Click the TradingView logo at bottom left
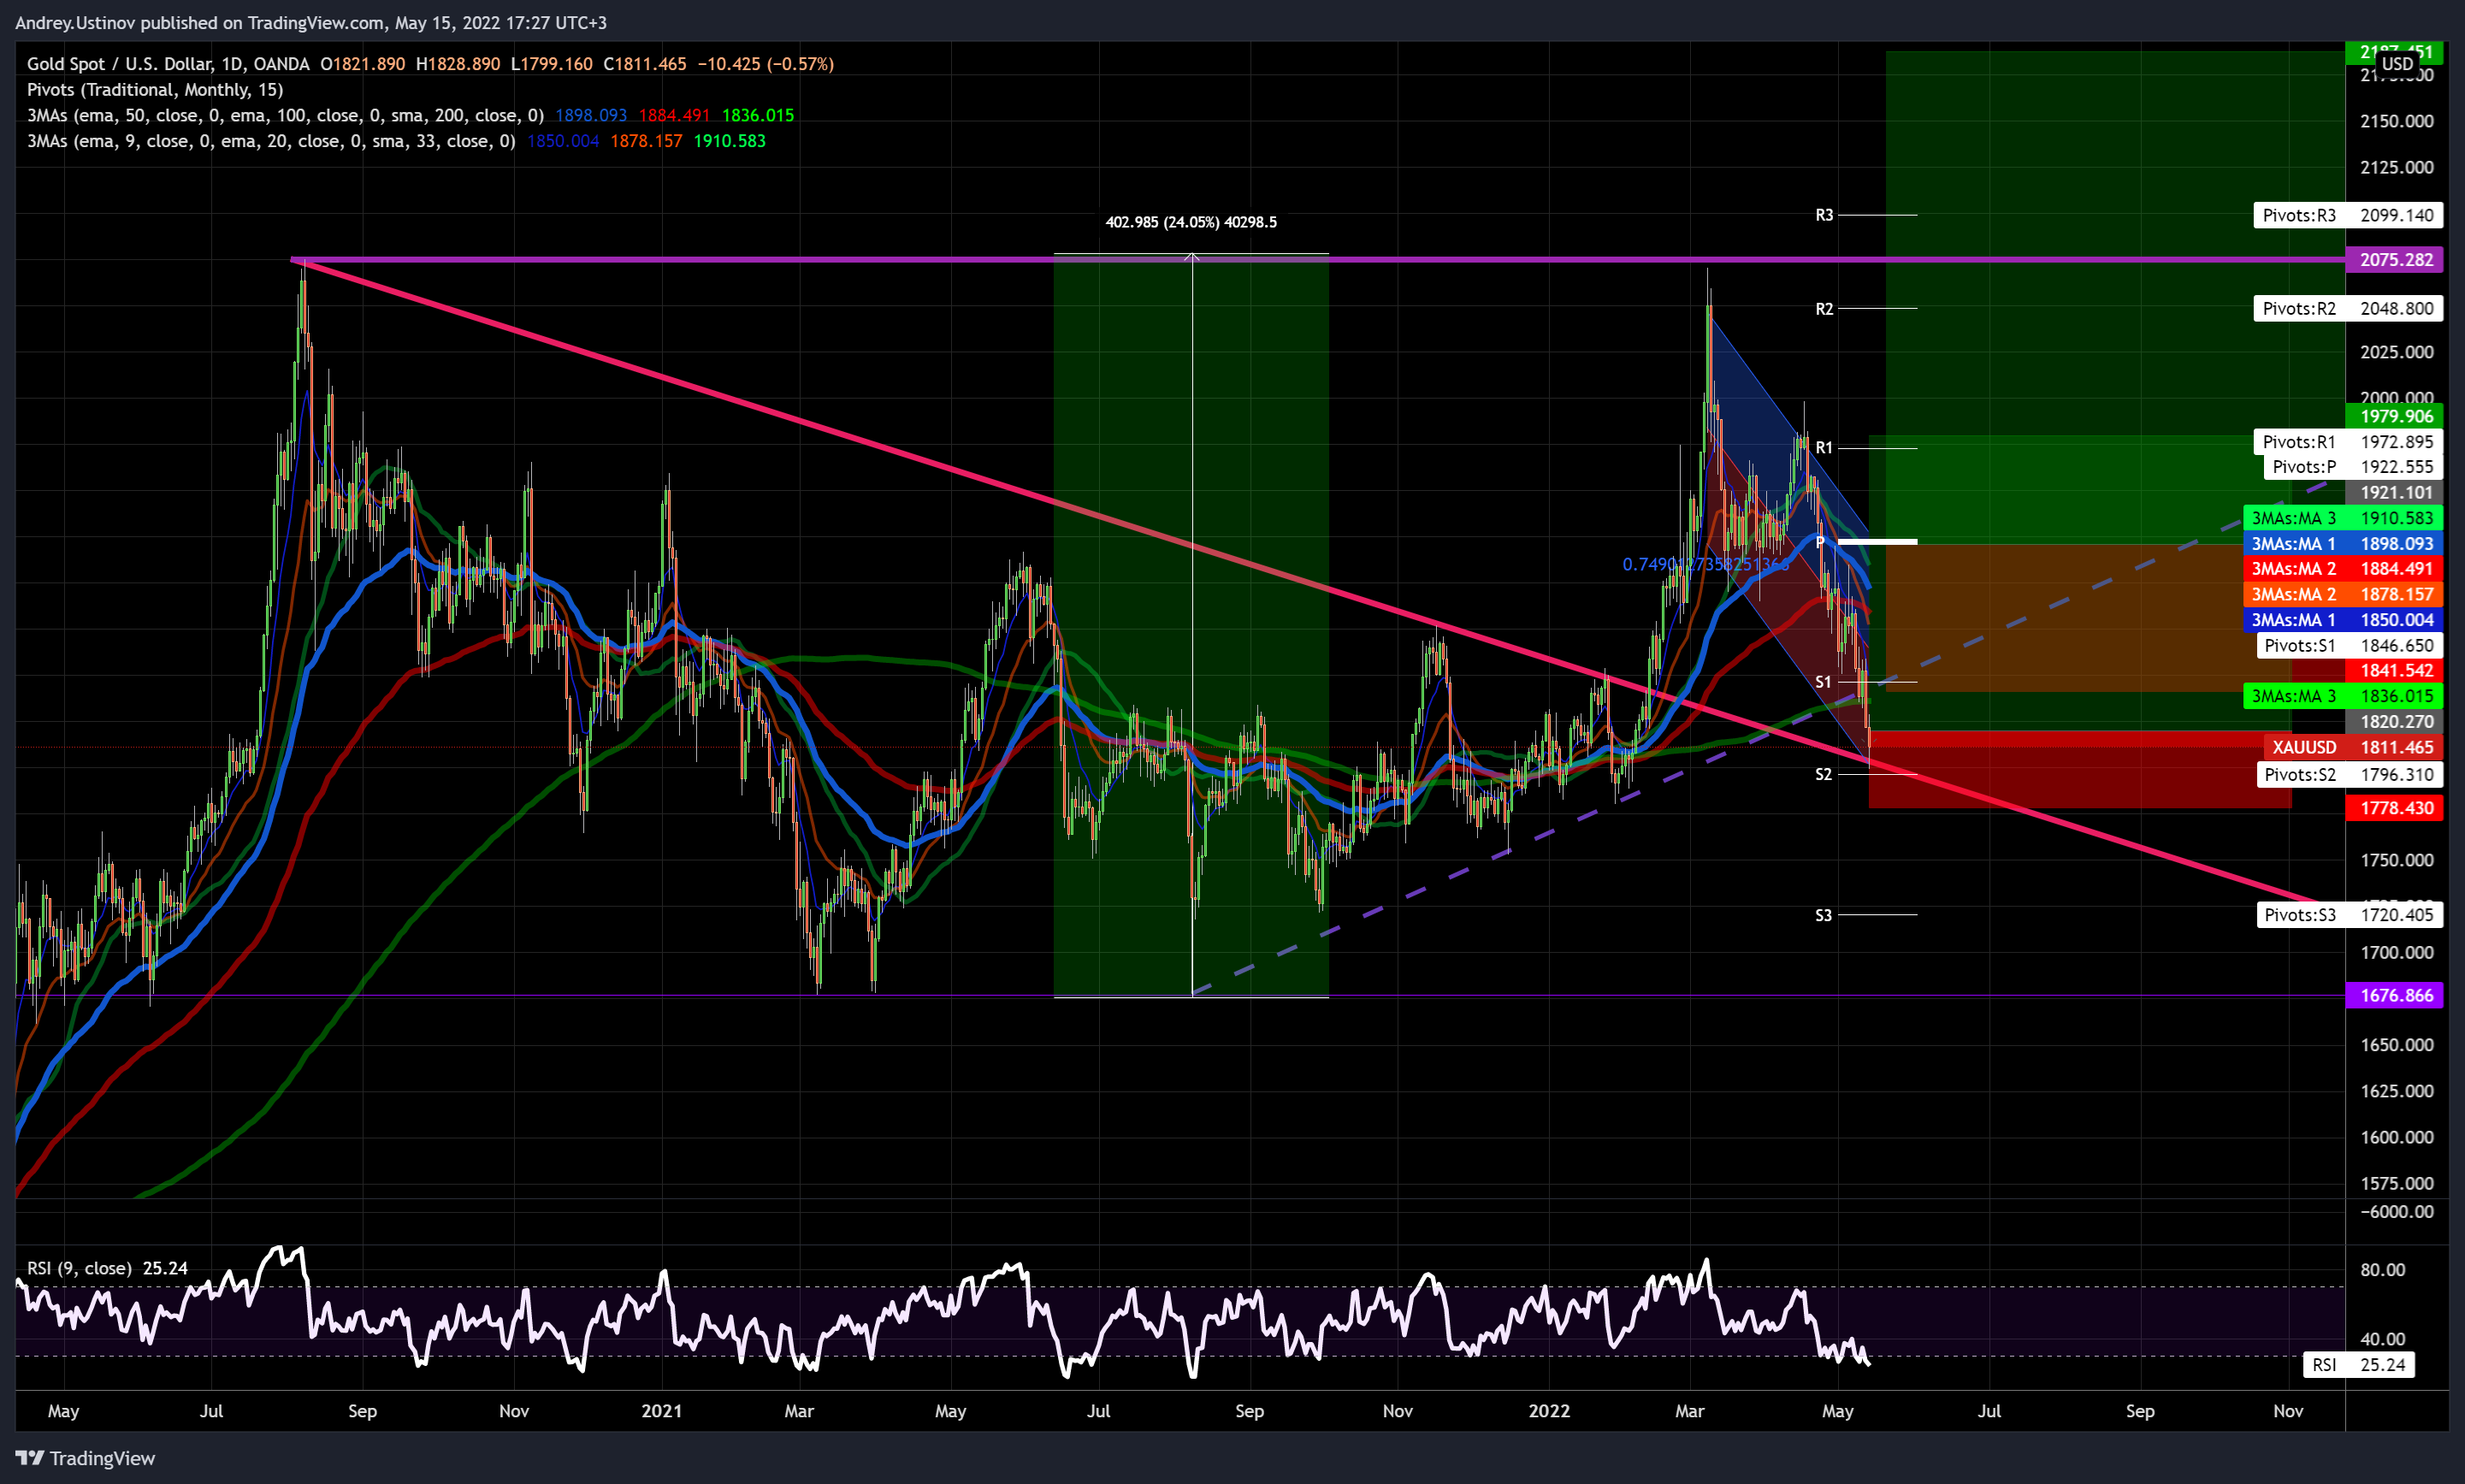2465x1484 pixels. click(x=86, y=1458)
